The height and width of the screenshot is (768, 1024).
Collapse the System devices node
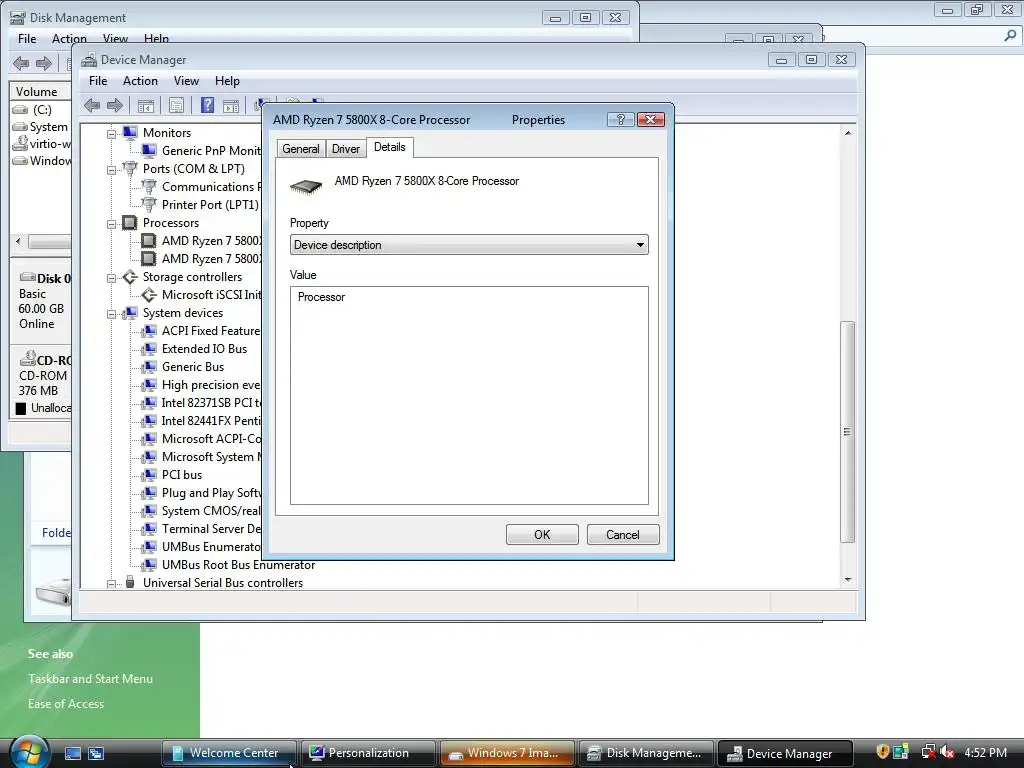click(112, 314)
